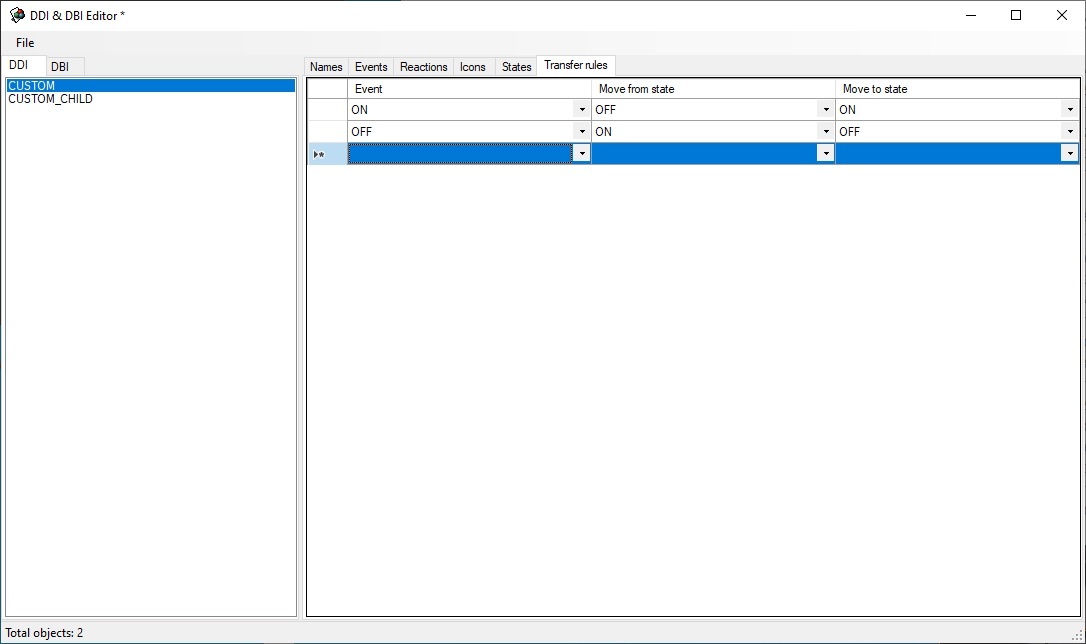The image size is (1086, 644).
Task: Expand Move from state dropdown in first row
Action: [x=826, y=110]
